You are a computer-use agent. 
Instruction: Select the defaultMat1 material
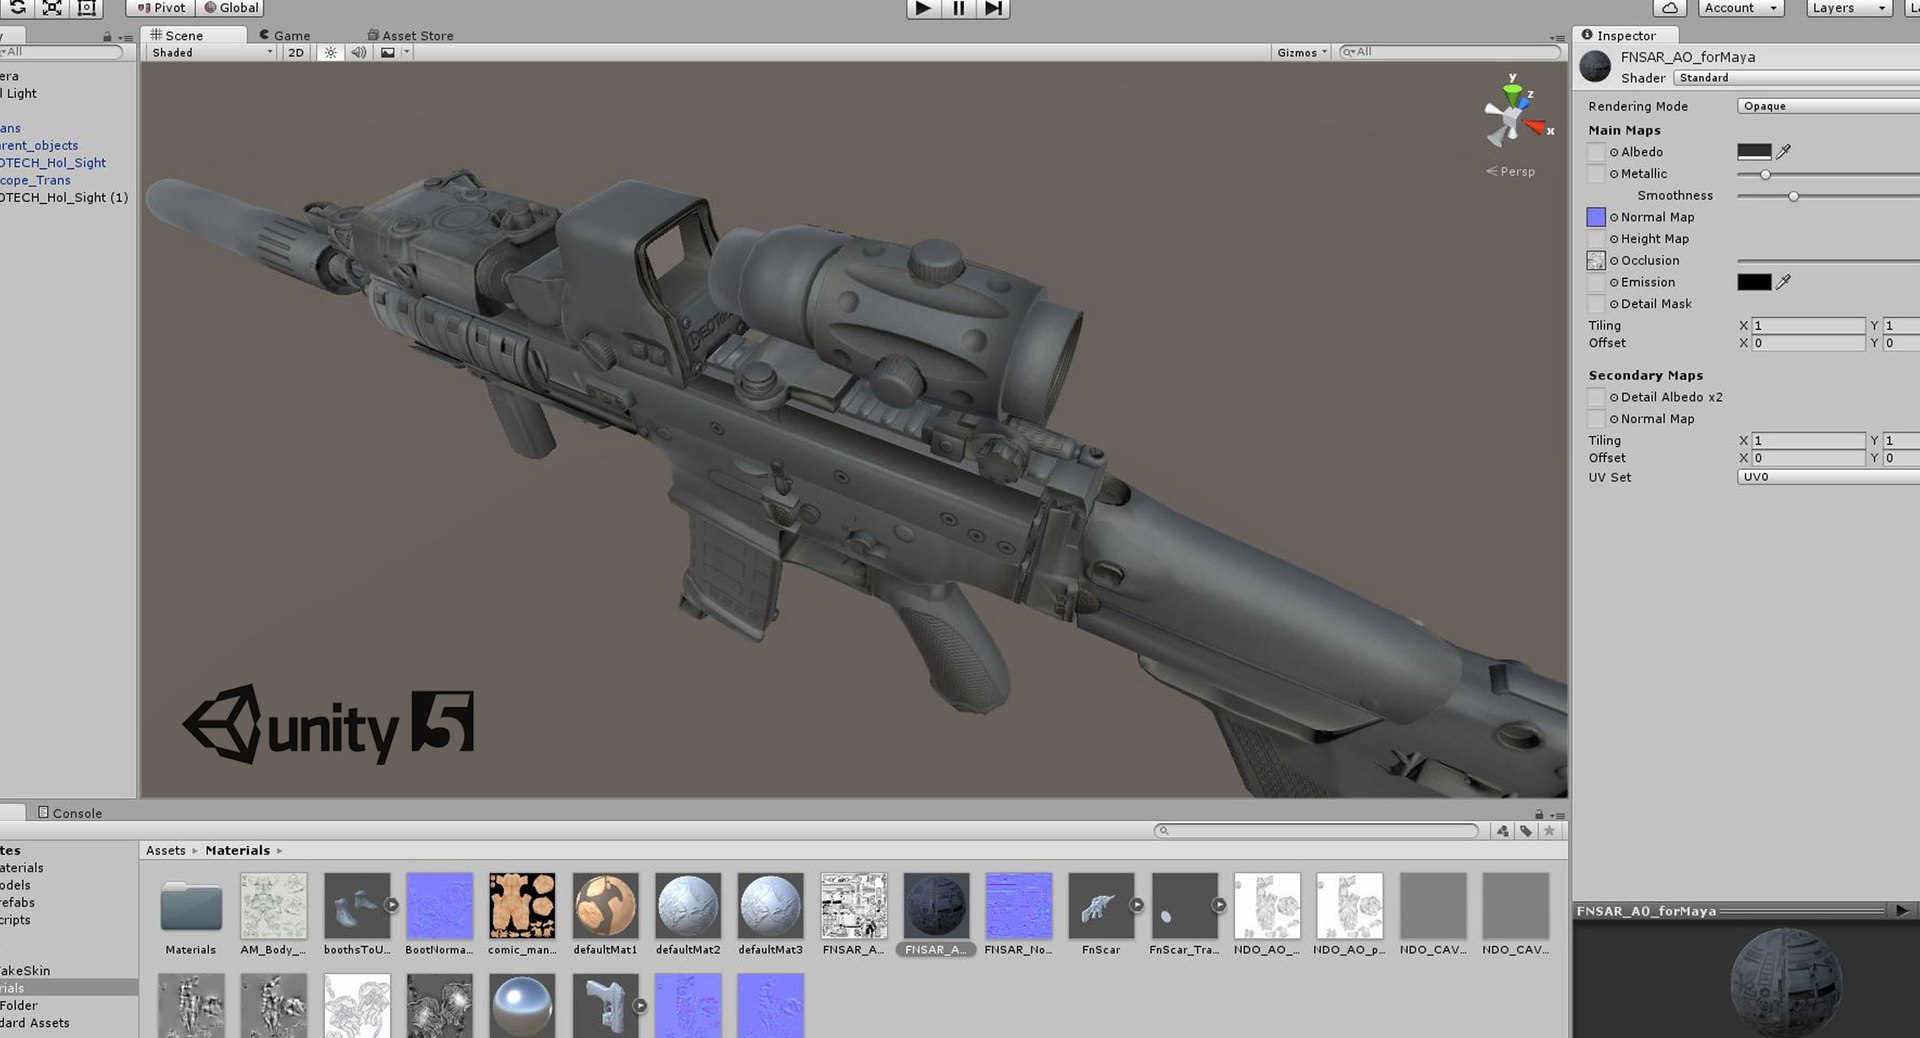(605, 915)
